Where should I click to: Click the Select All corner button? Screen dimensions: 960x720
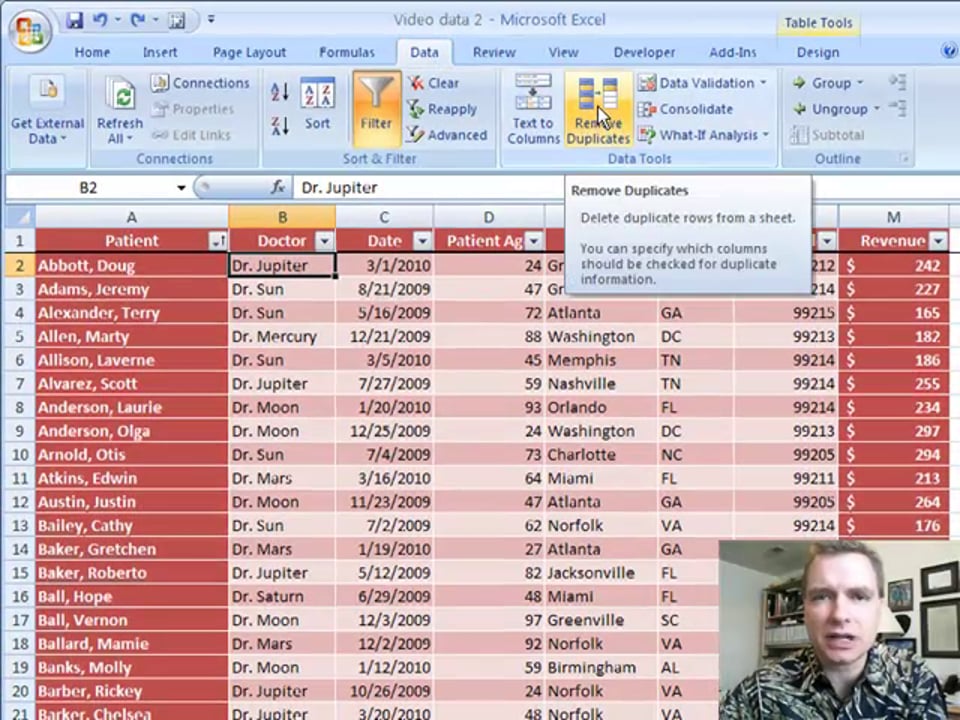20,217
